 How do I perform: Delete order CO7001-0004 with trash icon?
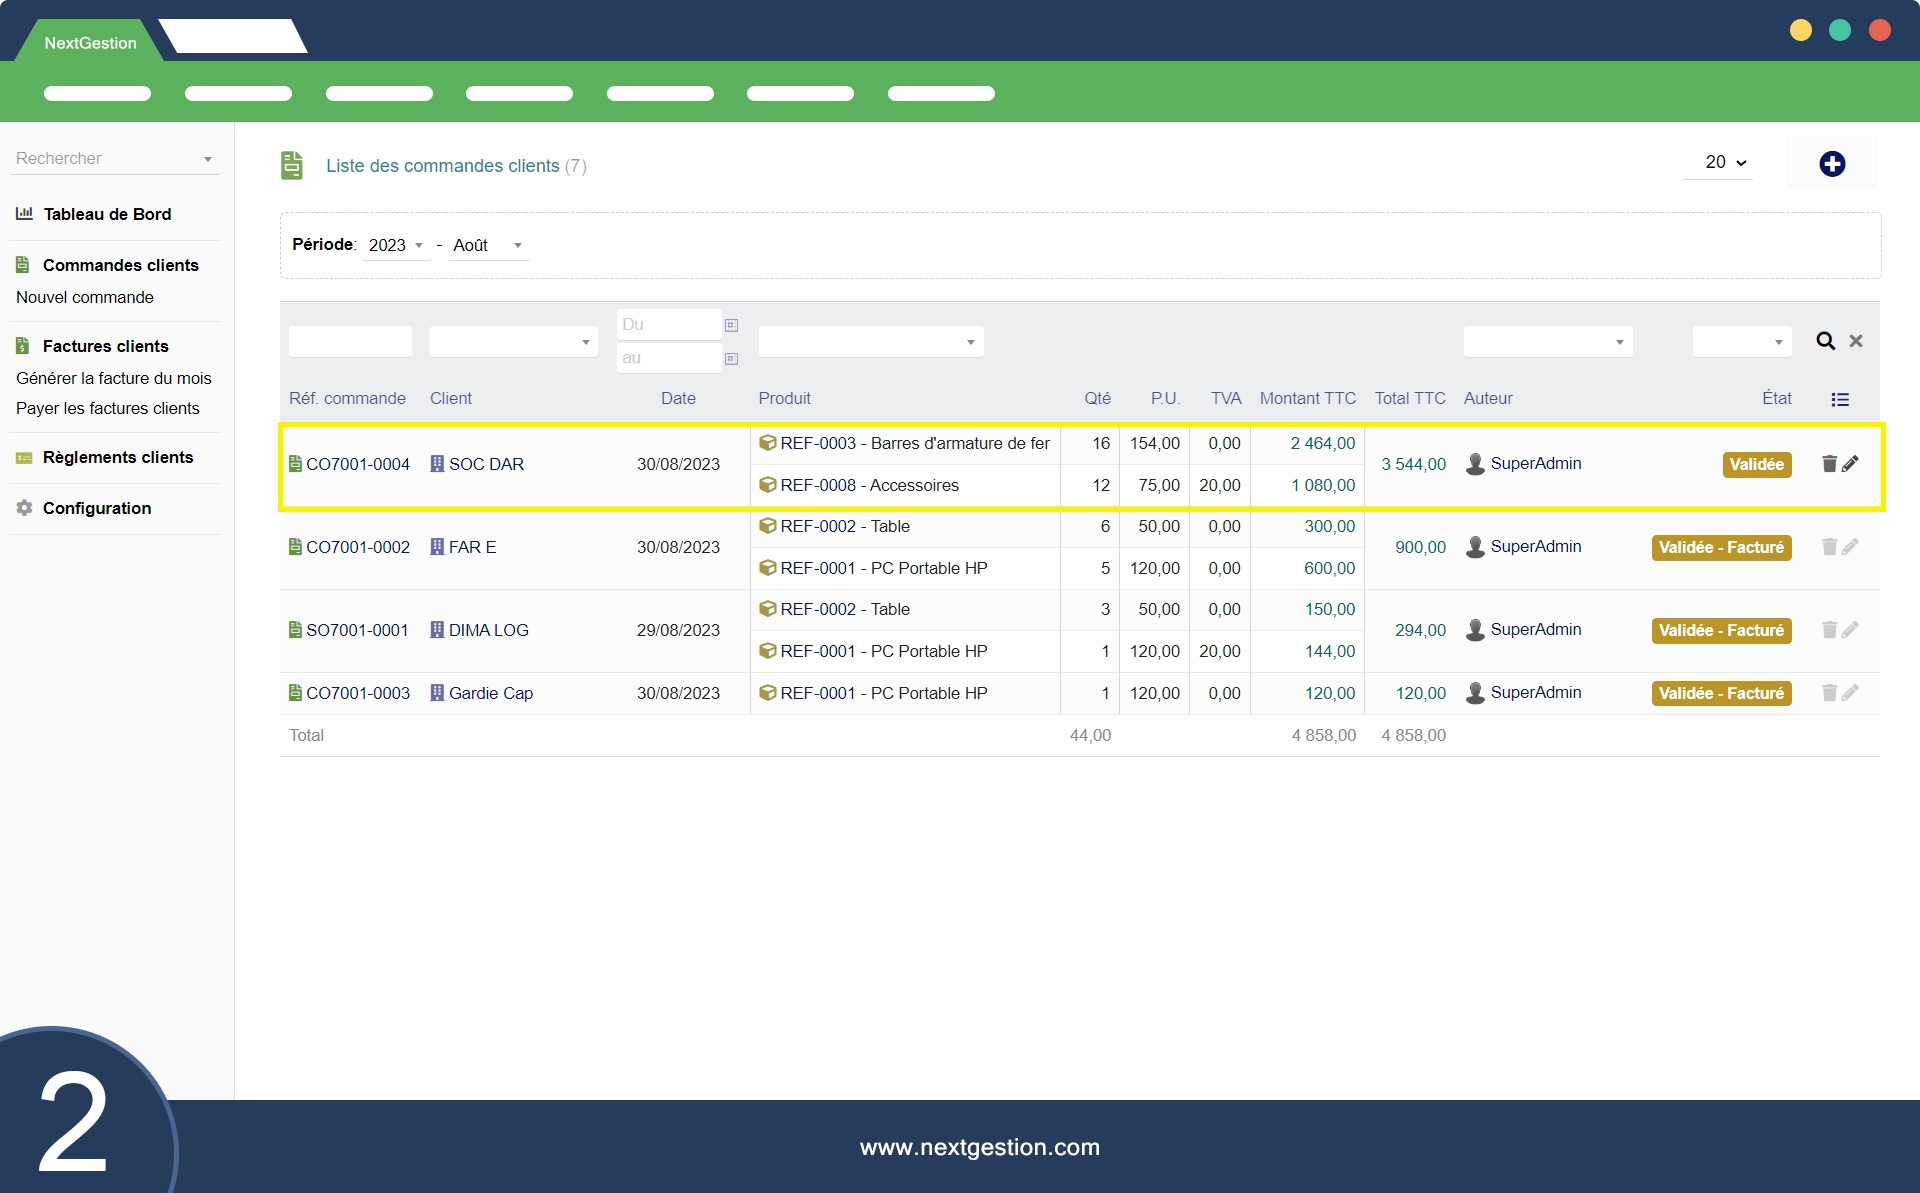1829,464
